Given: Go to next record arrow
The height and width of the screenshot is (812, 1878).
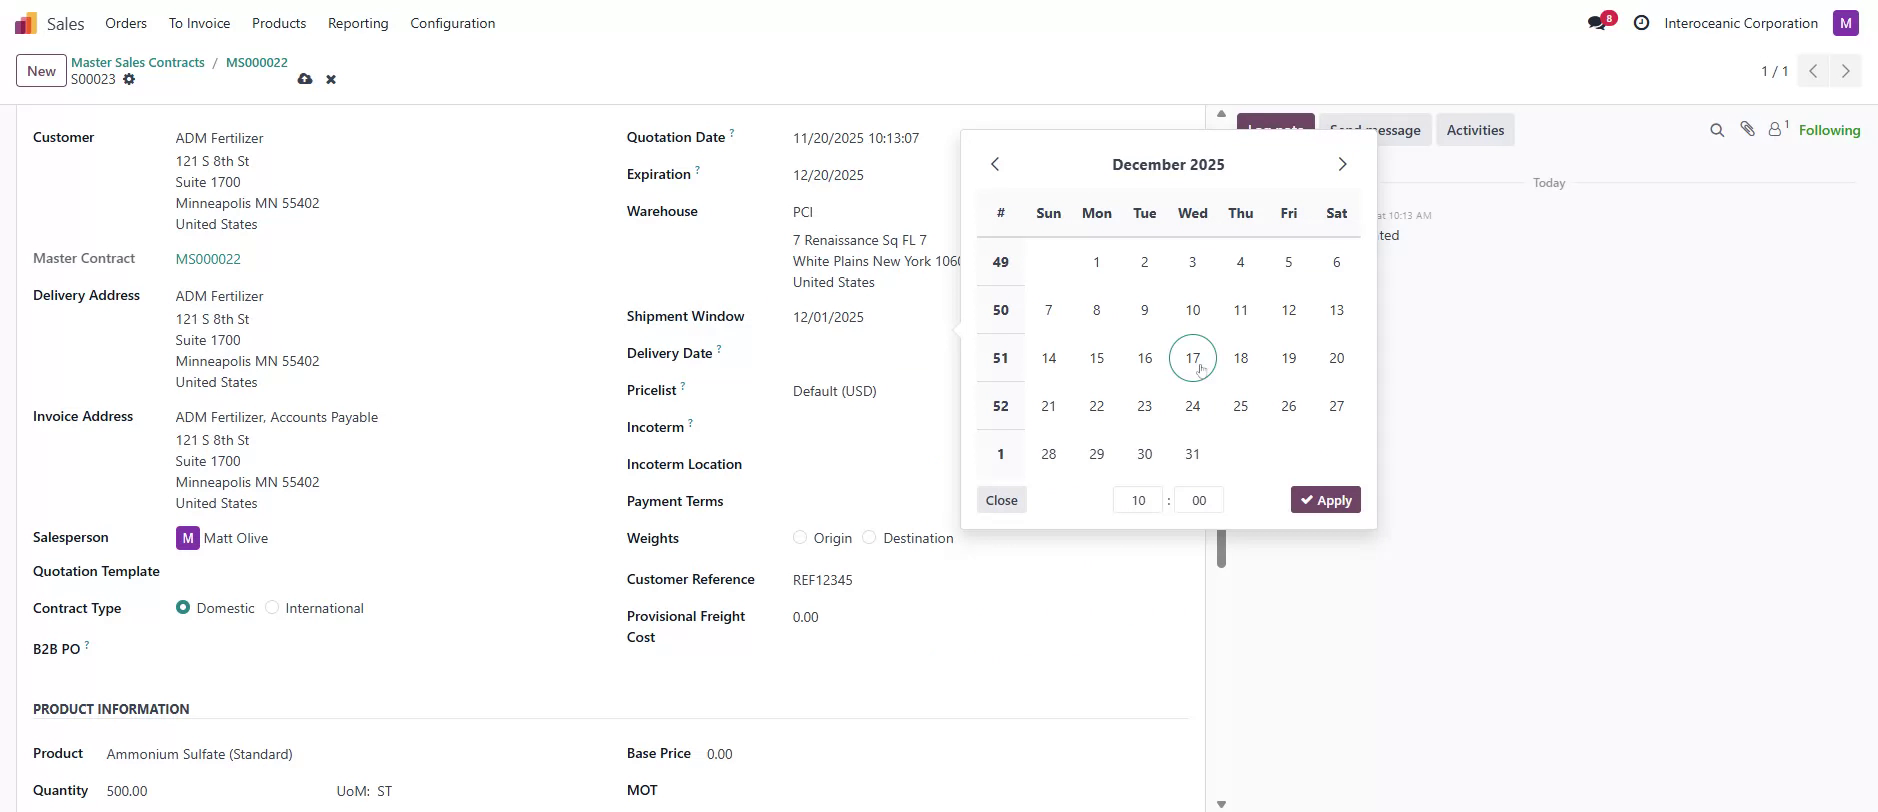Looking at the screenshot, I should pos(1845,71).
